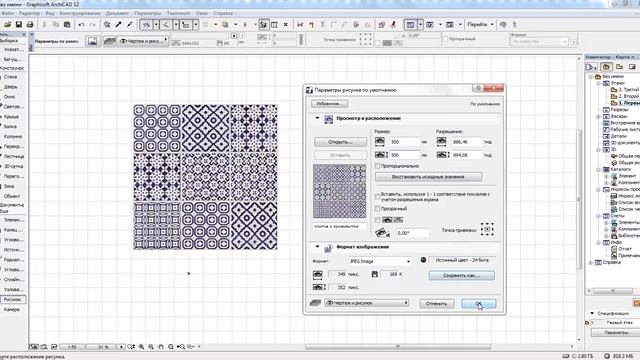The height and width of the screenshot is (360, 640).
Task: Click the rotation angle field 0,00°
Action: [412, 233]
